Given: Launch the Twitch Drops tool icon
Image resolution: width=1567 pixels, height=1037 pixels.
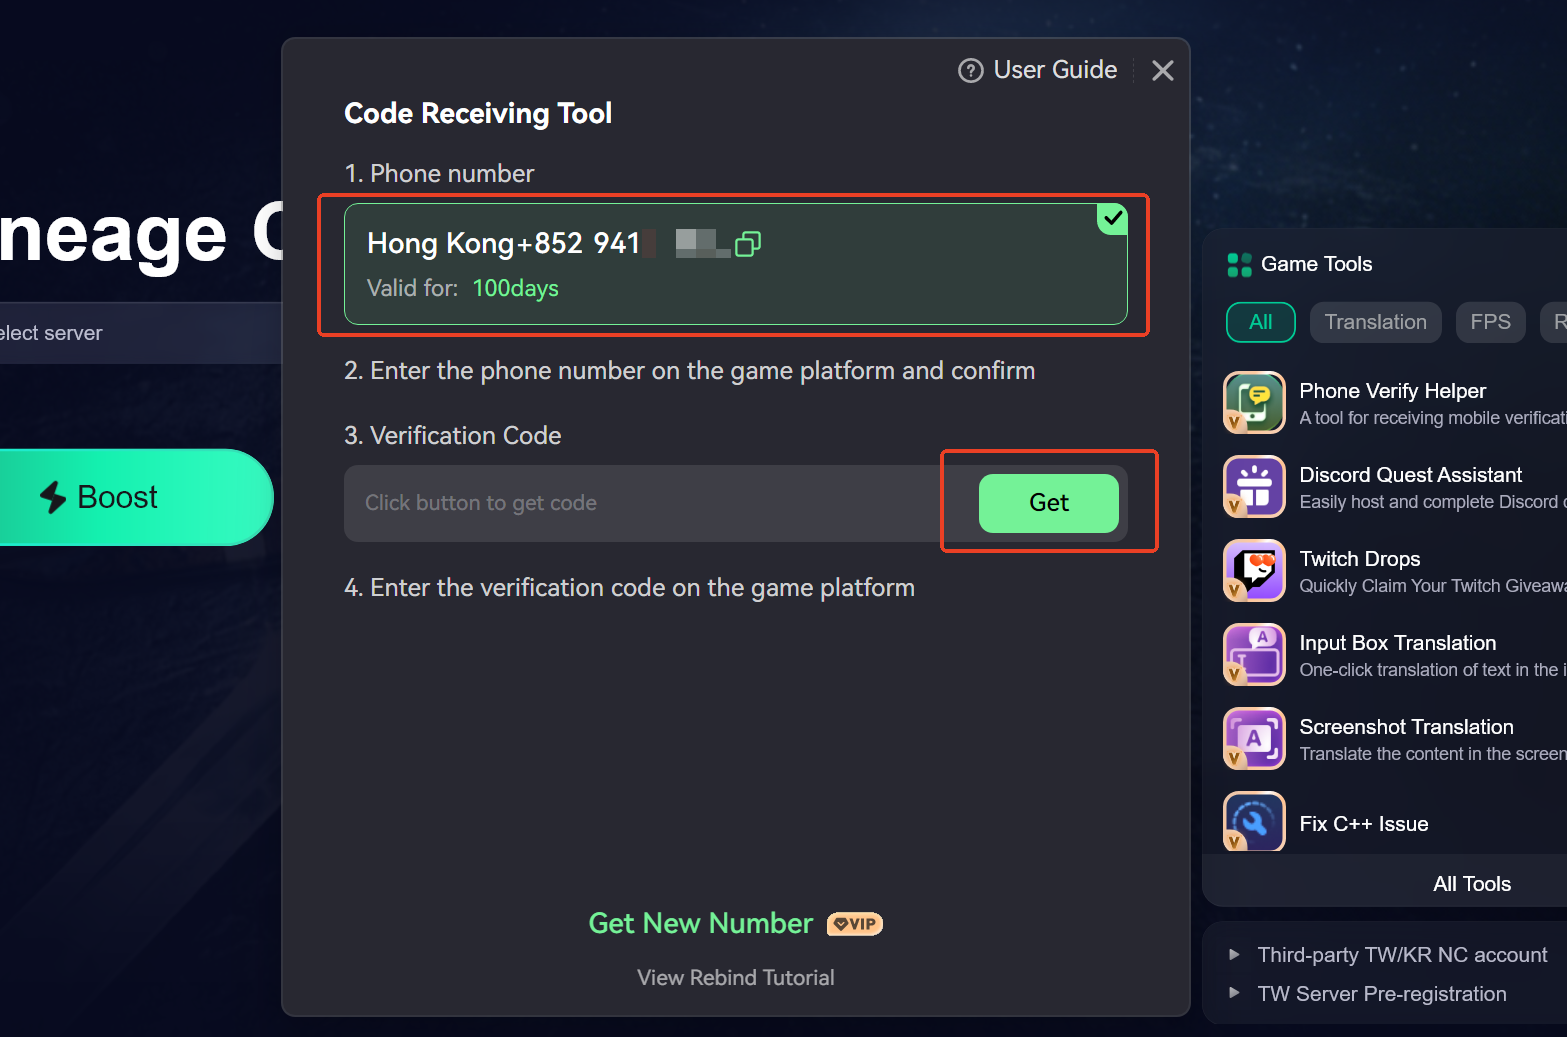Looking at the screenshot, I should point(1254,570).
